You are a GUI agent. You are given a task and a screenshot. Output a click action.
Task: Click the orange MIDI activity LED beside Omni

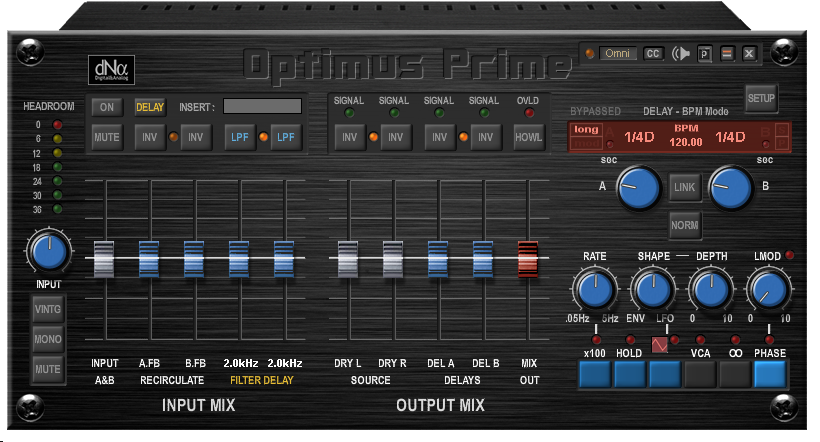[x=590, y=53]
